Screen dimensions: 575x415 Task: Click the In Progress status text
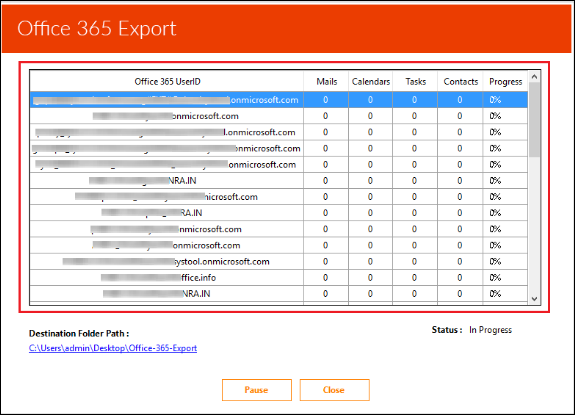click(490, 330)
